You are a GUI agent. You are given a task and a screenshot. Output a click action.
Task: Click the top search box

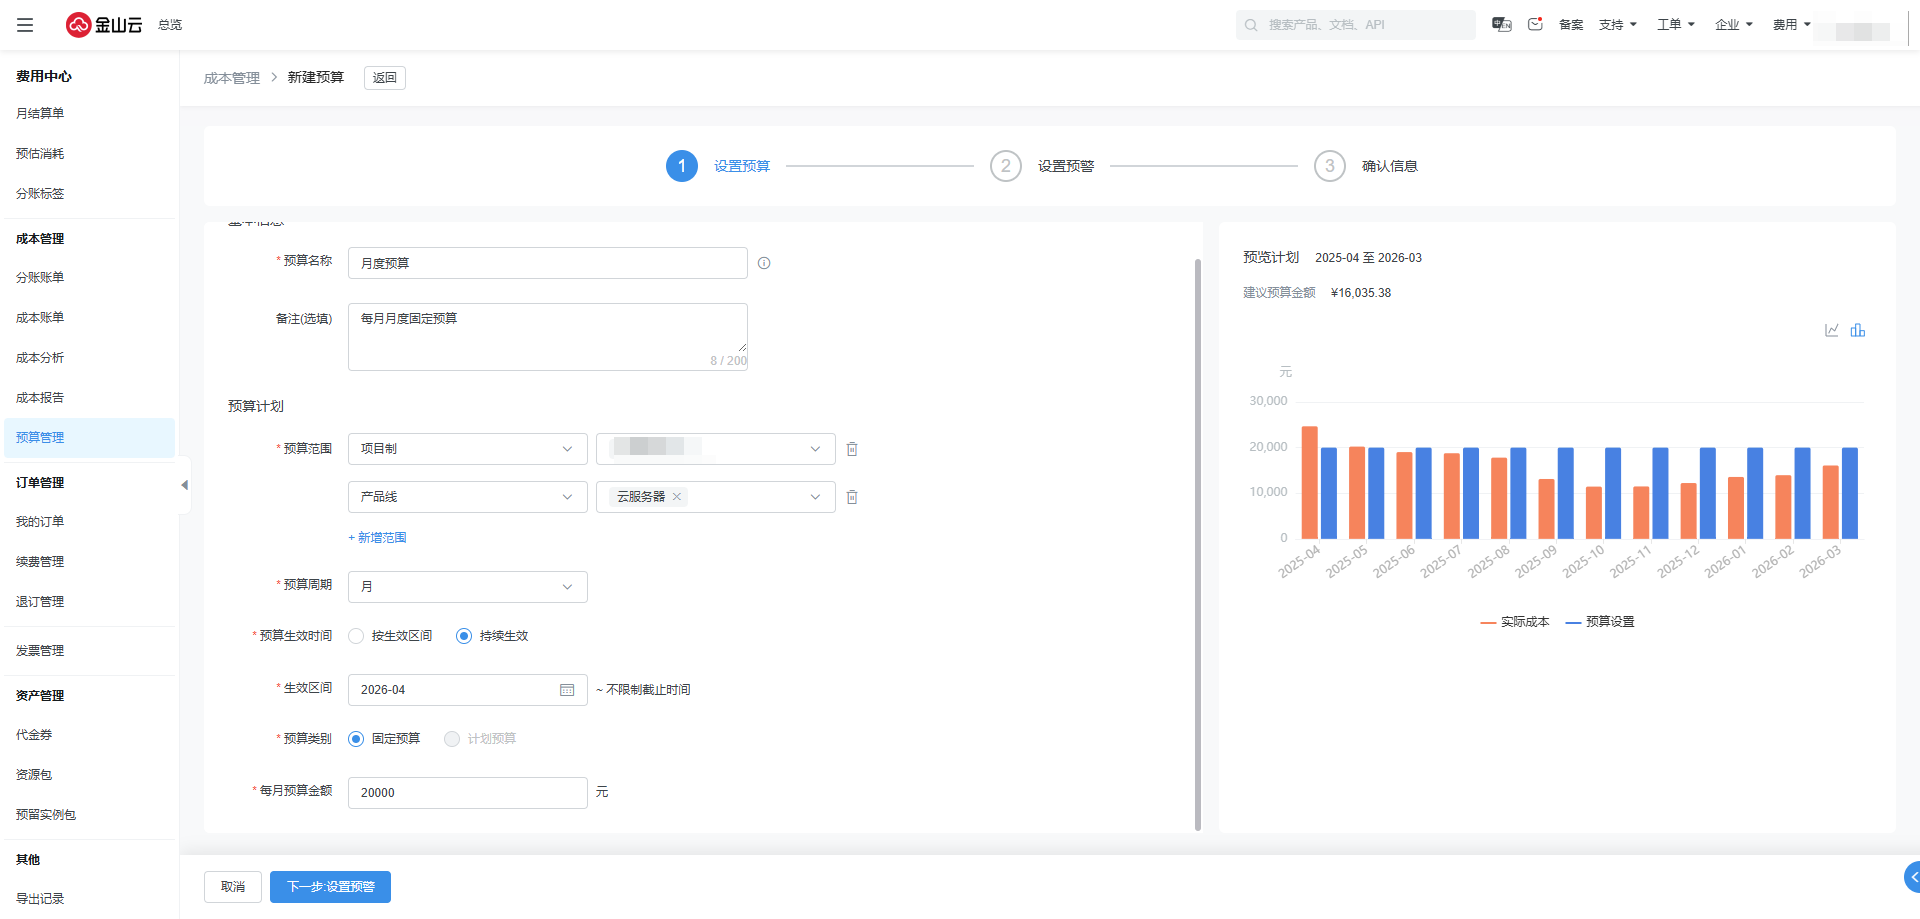click(1356, 25)
